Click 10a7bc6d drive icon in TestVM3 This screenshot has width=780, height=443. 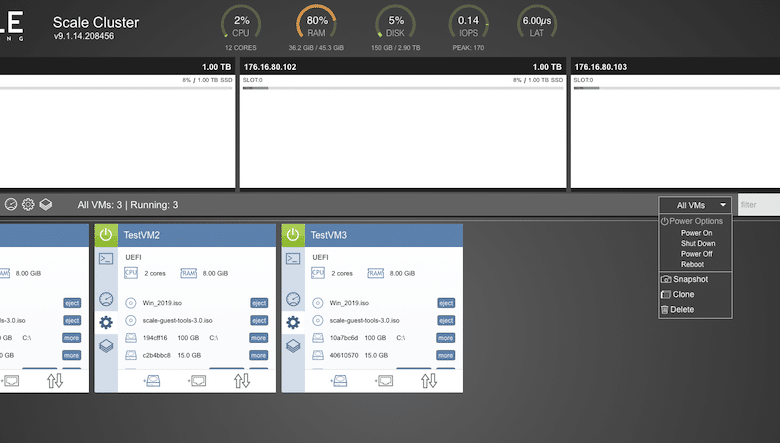click(318, 338)
